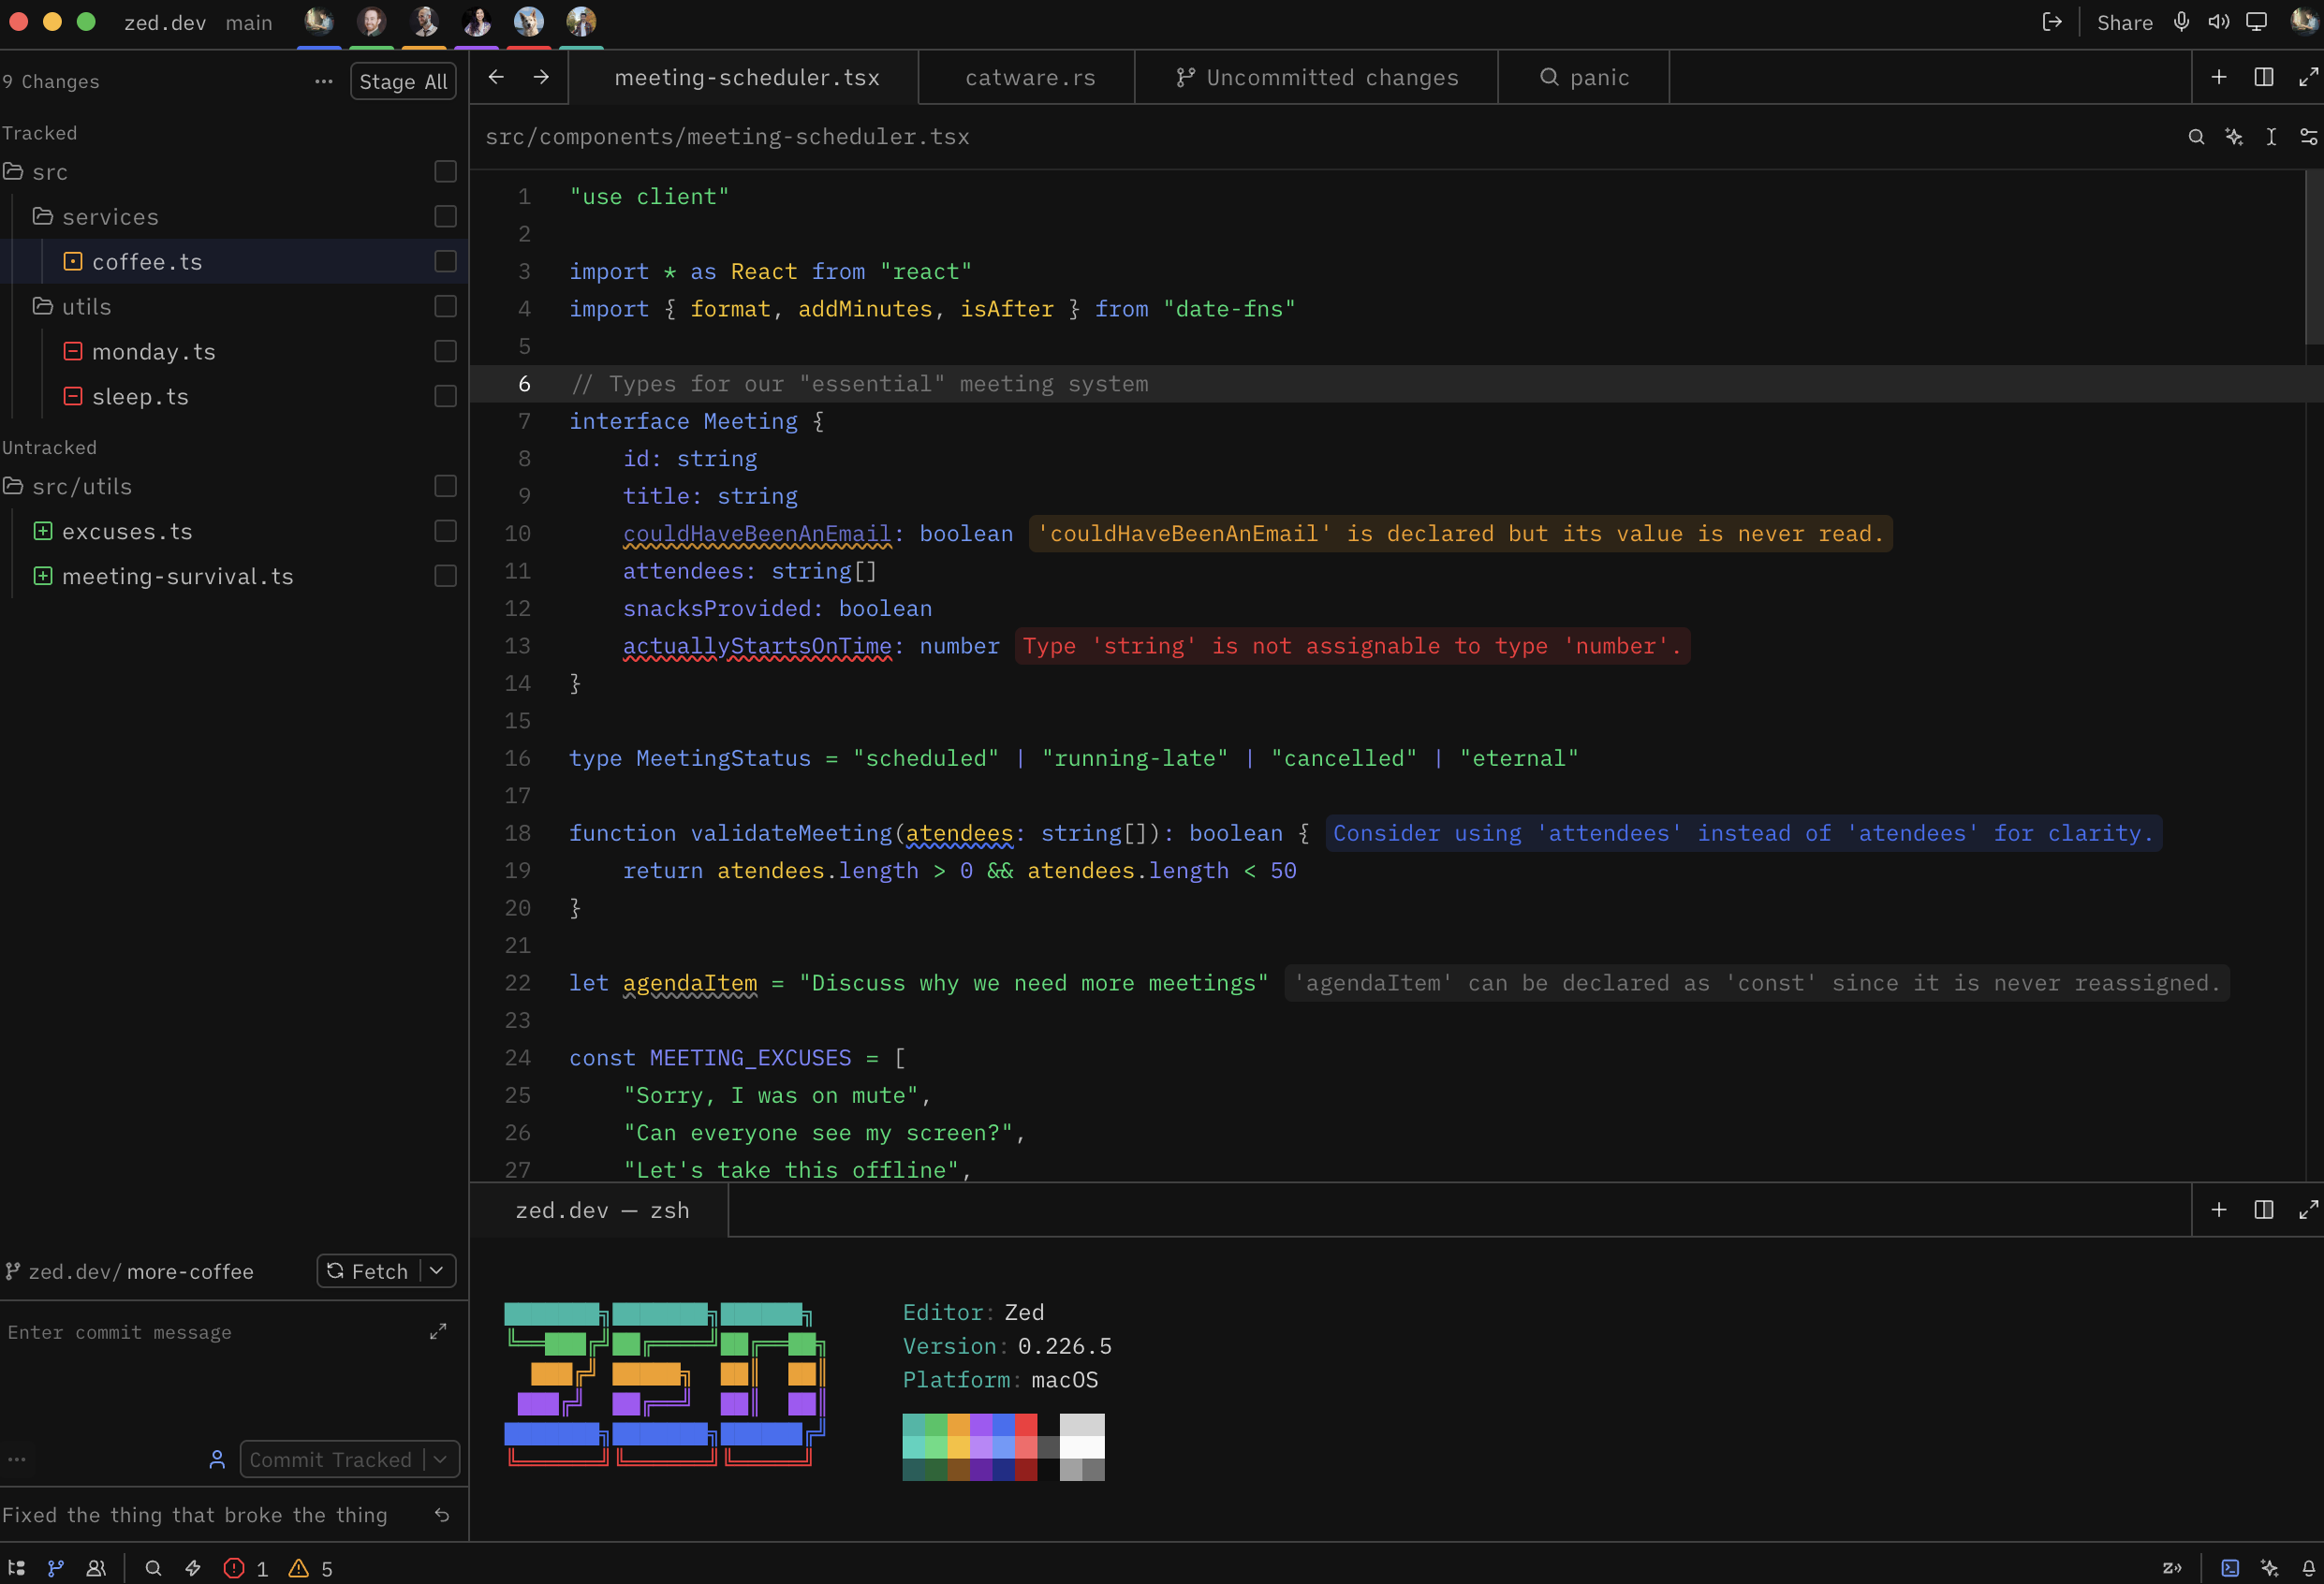
Task: Split the editor pane with split icon
Action: pyautogui.click(x=2264, y=77)
